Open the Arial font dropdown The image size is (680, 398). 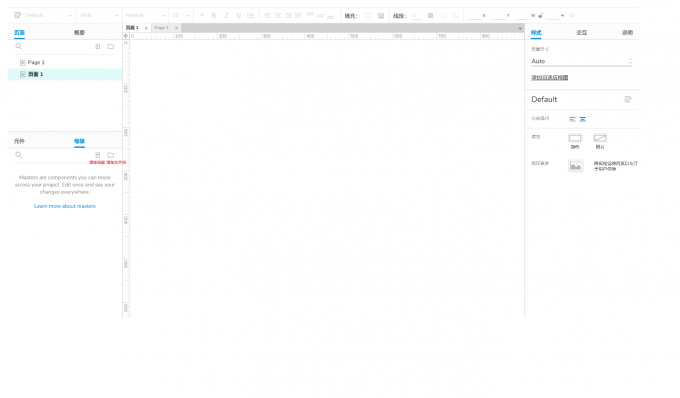99,16
